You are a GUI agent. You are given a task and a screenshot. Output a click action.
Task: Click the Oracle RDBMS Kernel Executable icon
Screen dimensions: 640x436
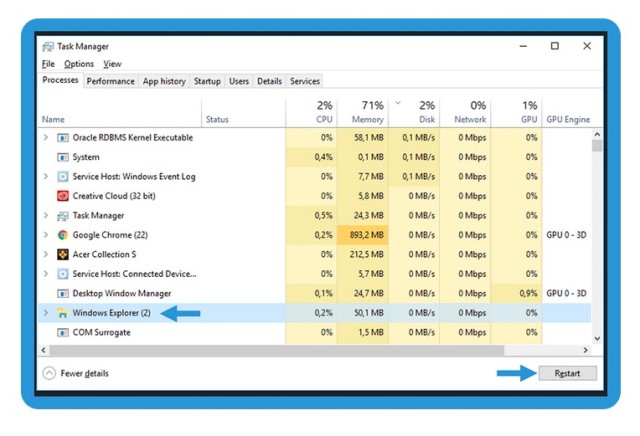(62, 138)
